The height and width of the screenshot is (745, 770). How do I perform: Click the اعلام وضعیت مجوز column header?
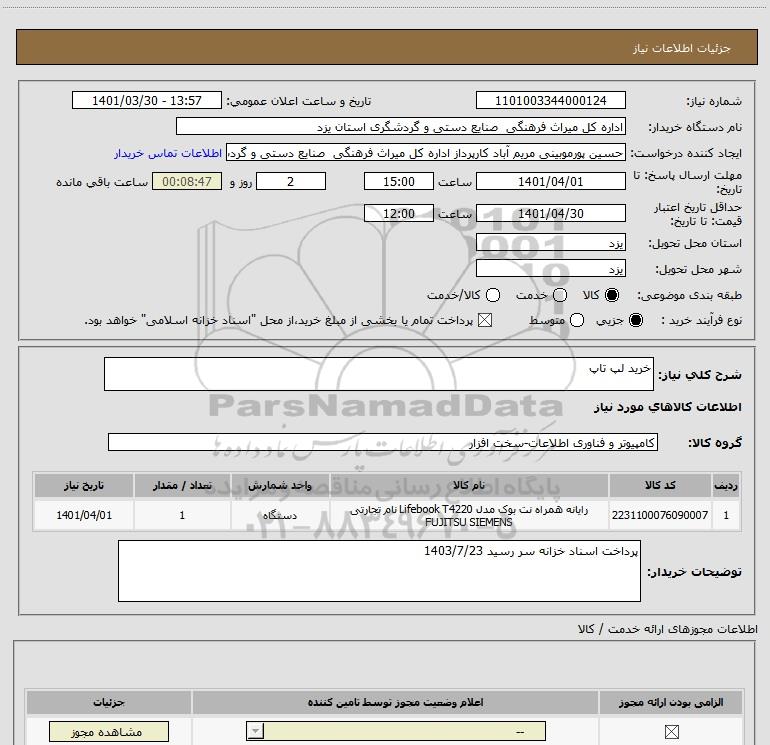tap(395, 703)
